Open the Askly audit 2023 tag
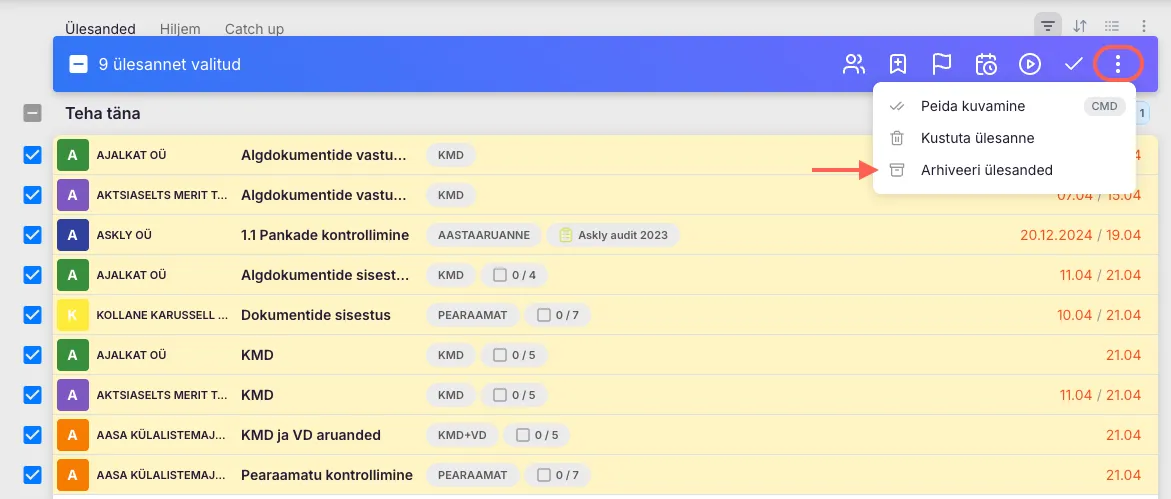1171x499 pixels. tap(613, 235)
